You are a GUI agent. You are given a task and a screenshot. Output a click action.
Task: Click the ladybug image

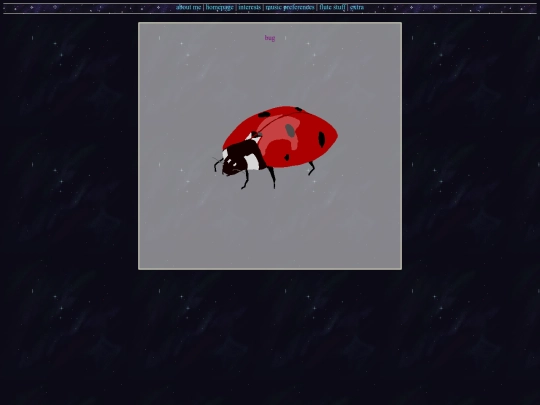click(x=275, y=147)
